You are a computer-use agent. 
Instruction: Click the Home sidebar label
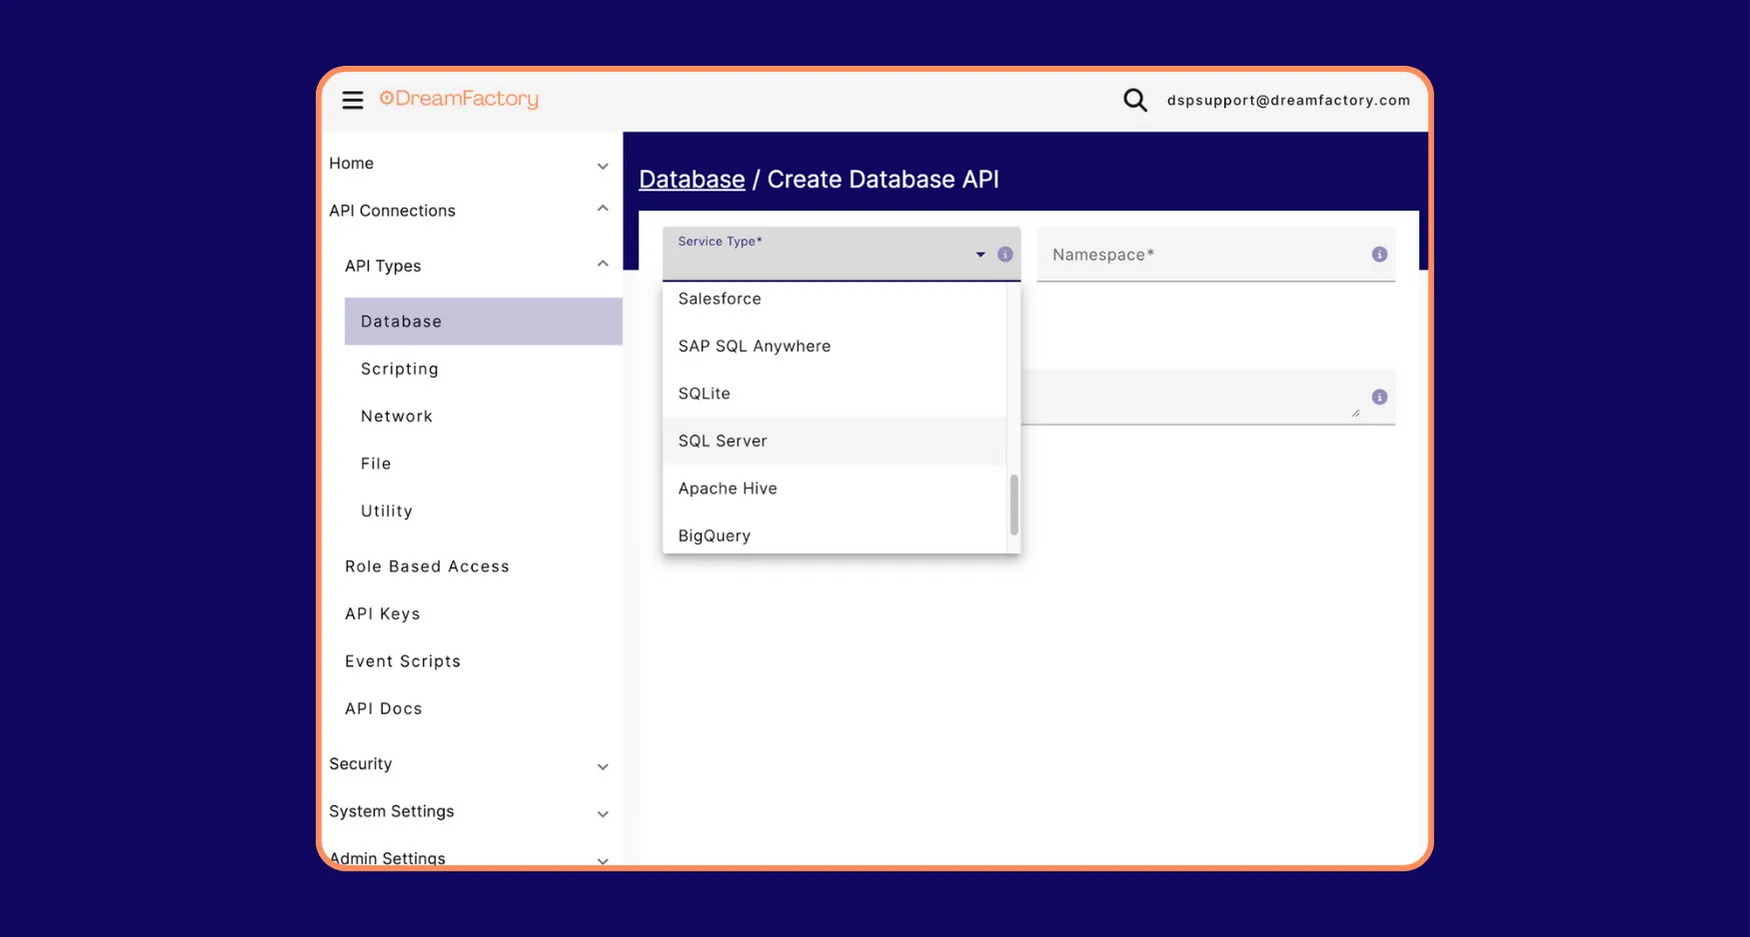pyautogui.click(x=351, y=163)
